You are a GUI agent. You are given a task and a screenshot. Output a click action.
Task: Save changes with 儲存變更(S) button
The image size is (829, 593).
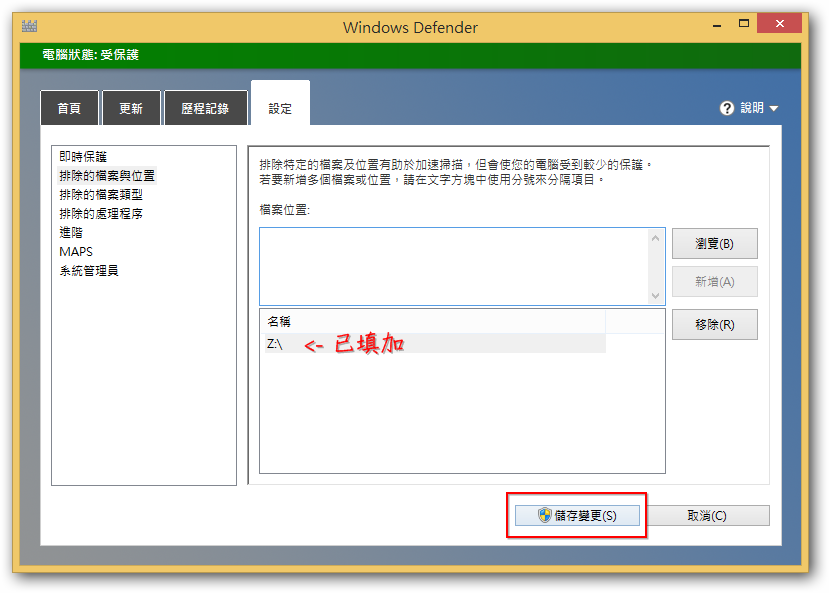tap(576, 516)
